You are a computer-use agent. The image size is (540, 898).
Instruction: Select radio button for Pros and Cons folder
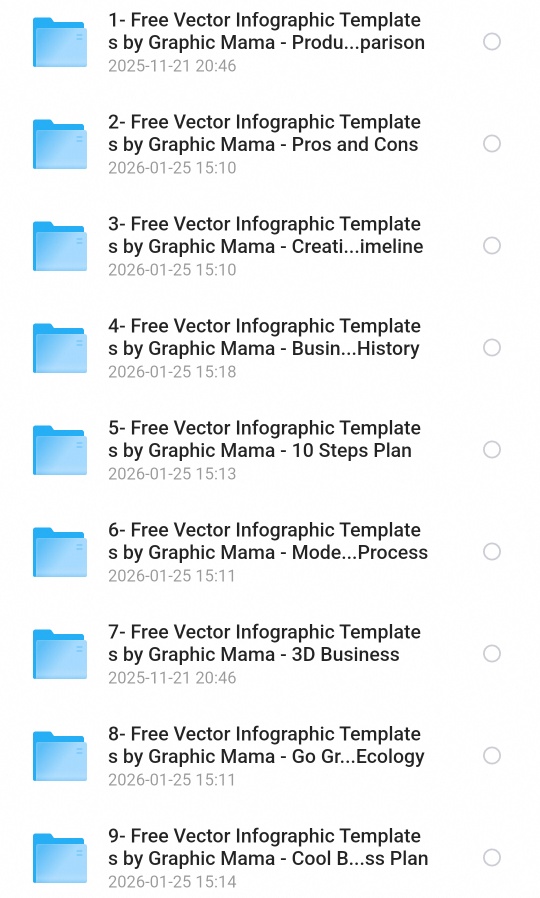click(492, 144)
